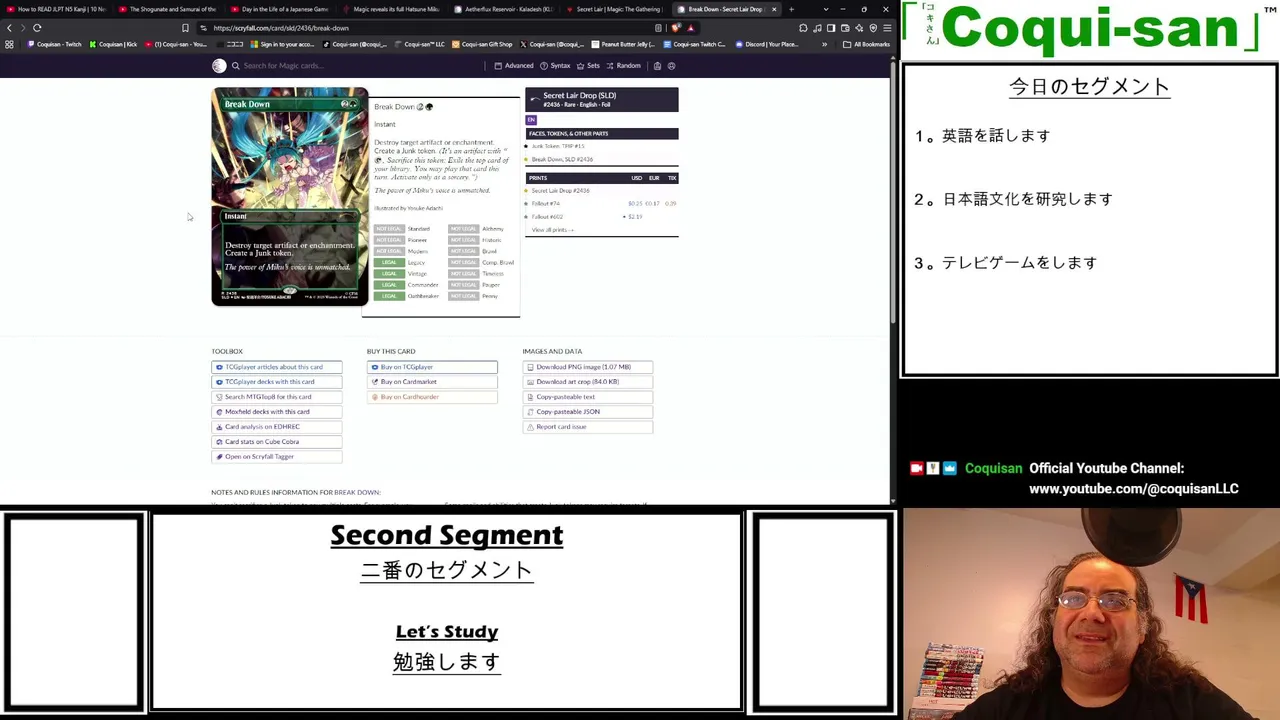1280x720 pixels.
Task: Open the tab search dropdown arrow
Action: 826,9
